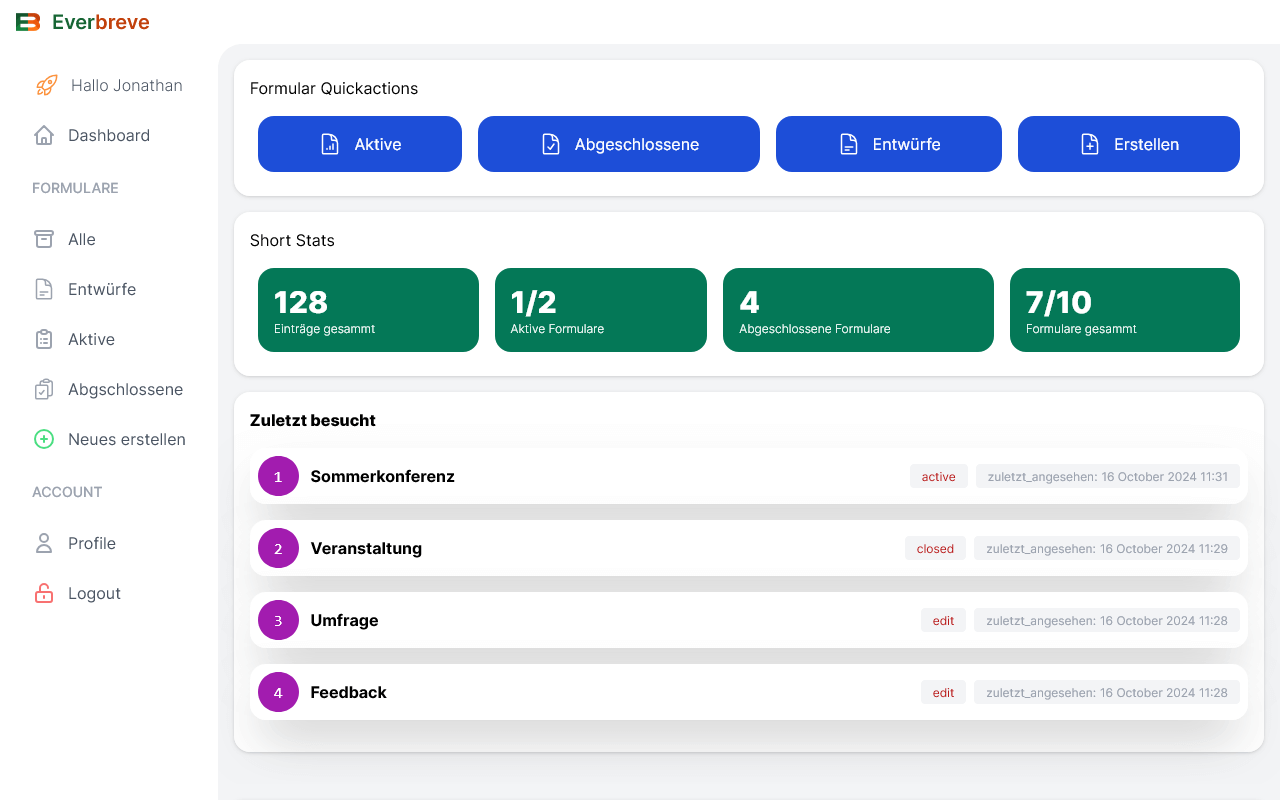This screenshot has height=800, width=1280.
Task: Click the Short Stats heading
Action: pos(292,240)
